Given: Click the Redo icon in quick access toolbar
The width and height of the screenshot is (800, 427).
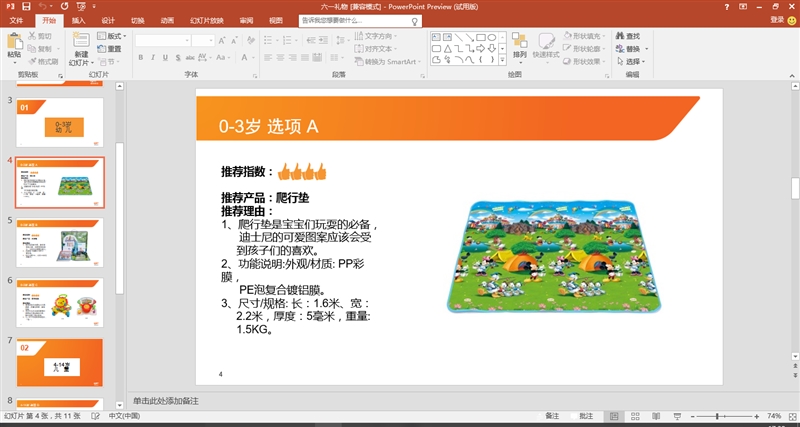Looking at the screenshot, I should [64, 6].
